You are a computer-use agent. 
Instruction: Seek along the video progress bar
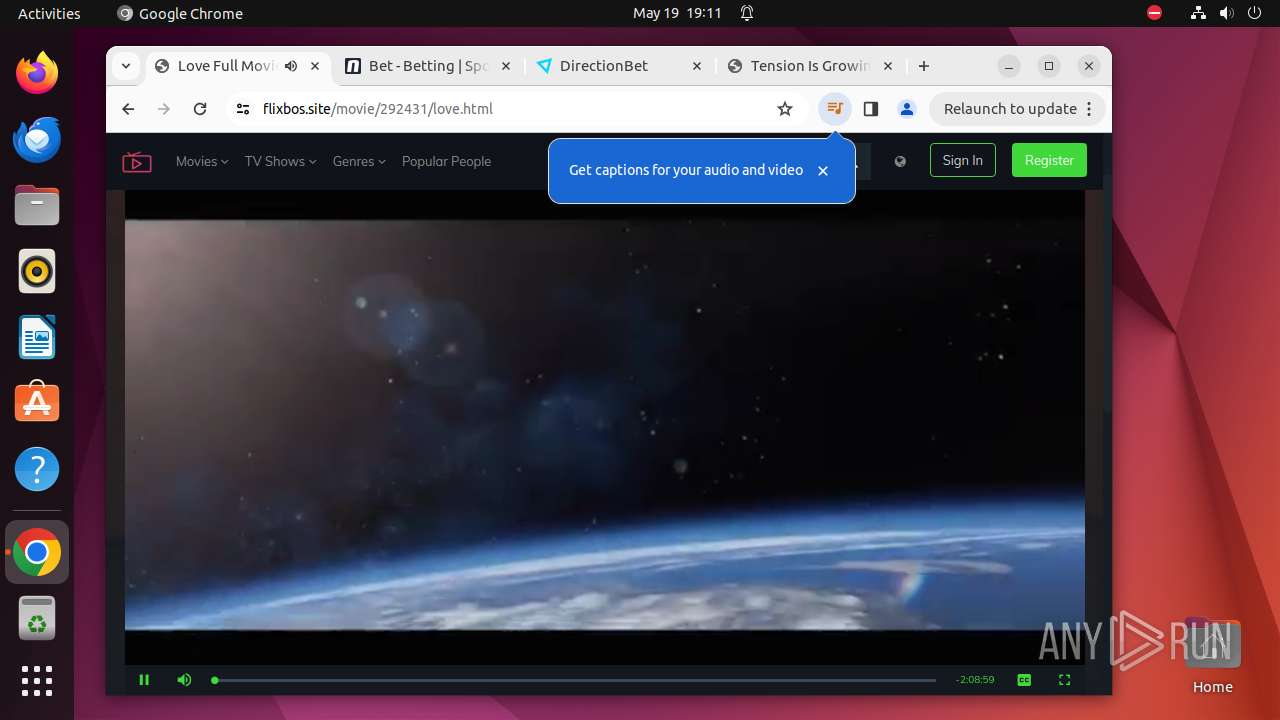(x=574, y=680)
